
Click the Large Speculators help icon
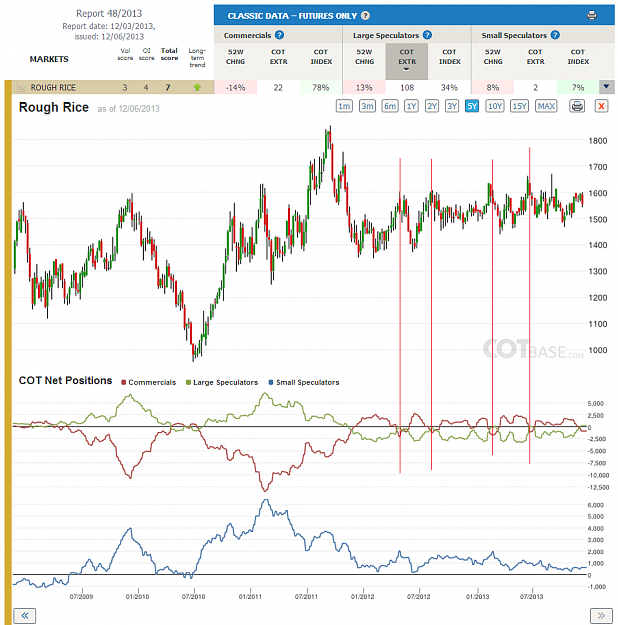tap(427, 35)
